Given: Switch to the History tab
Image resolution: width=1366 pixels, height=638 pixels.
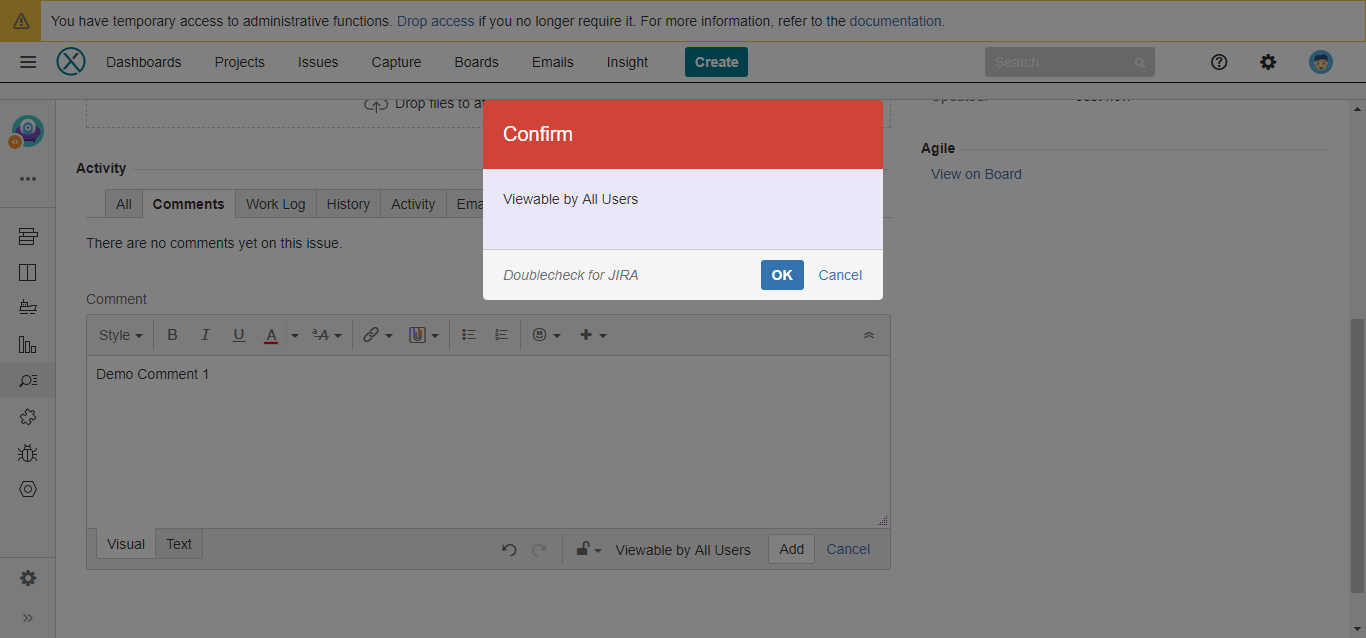Looking at the screenshot, I should point(348,204).
